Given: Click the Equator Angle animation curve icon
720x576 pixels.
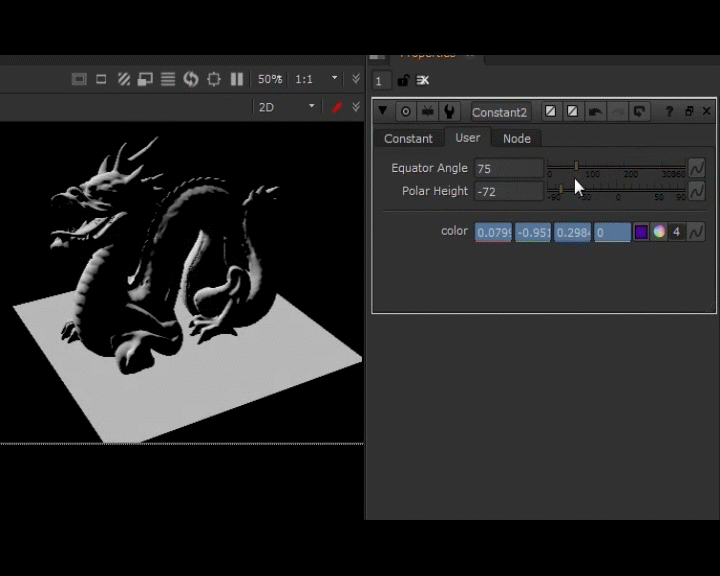Looking at the screenshot, I should [696, 168].
